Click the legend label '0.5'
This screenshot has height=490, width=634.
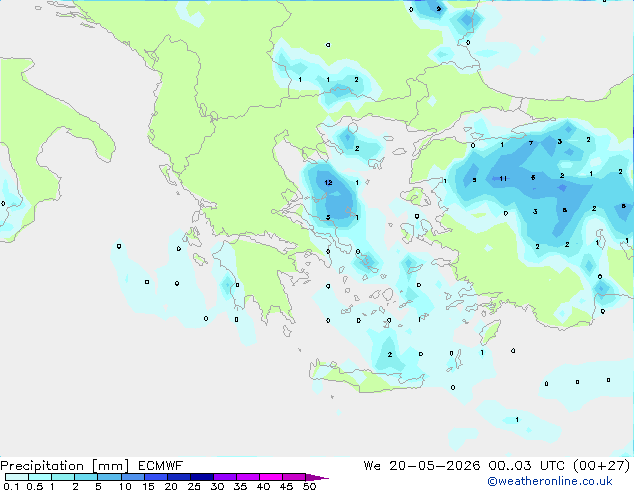click(x=35, y=486)
